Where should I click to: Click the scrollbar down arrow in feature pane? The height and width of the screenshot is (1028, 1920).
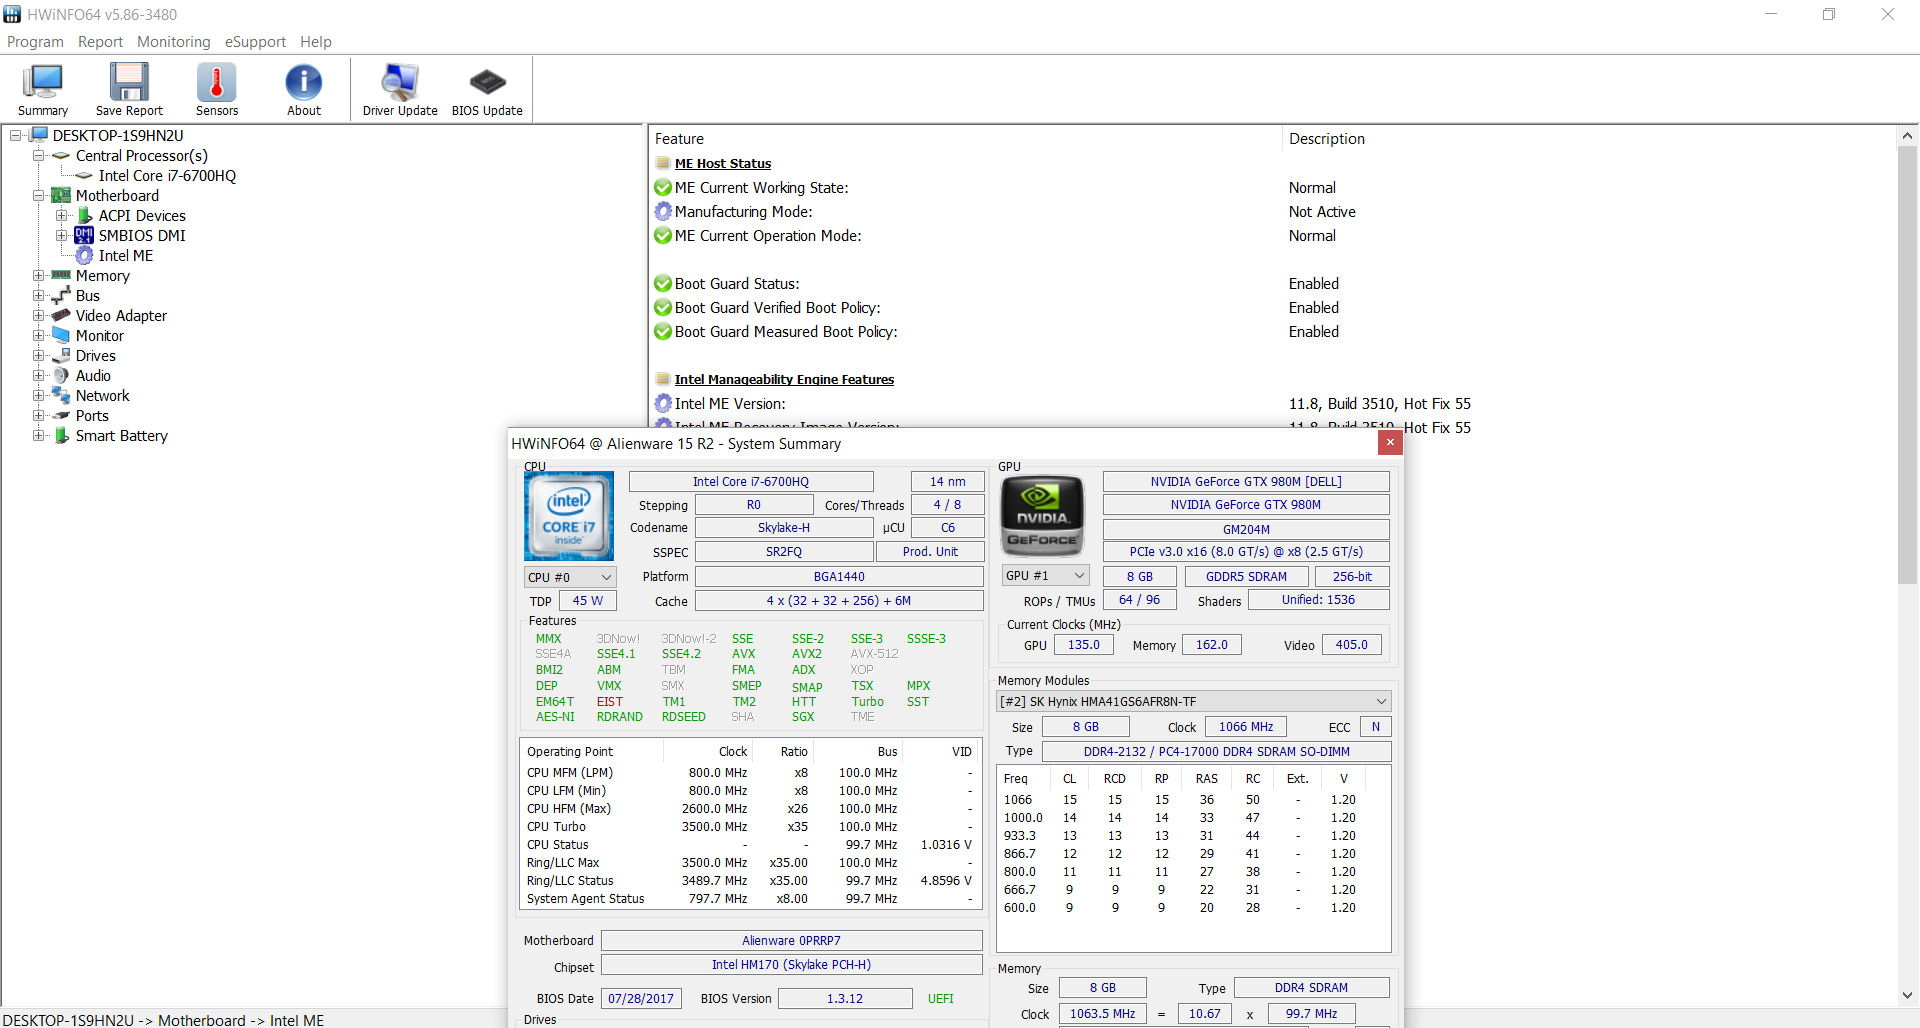click(x=1907, y=996)
